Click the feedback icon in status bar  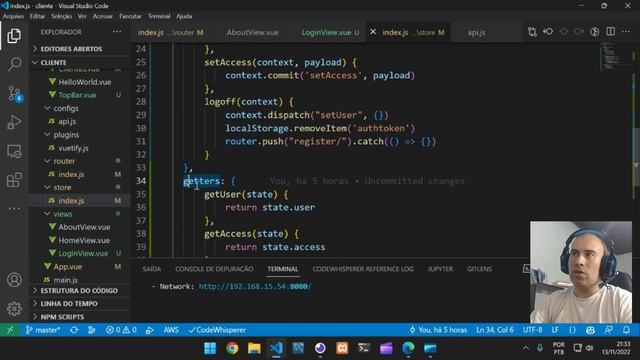[x=608, y=330]
